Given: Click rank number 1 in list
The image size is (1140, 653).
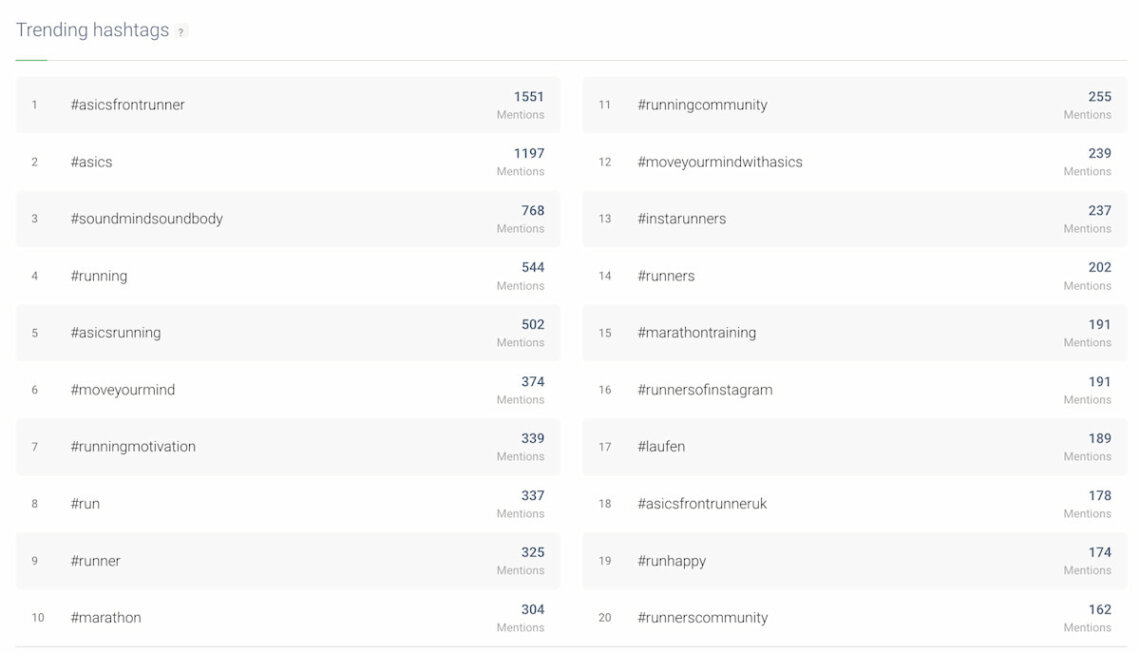Looking at the screenshot, I should pyautogui.click(x=34, y=105).
